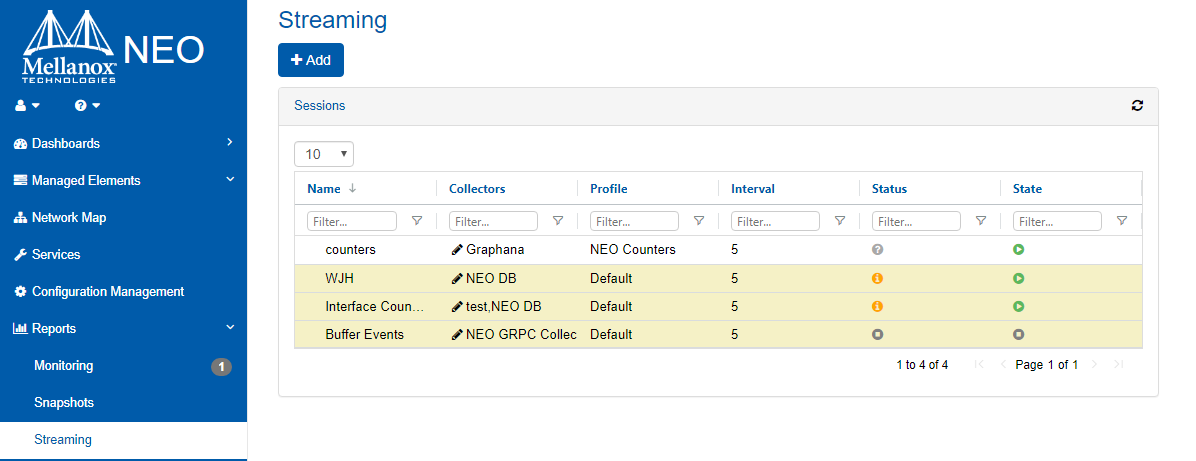The width and height of the screenshot is (1196, 461).
Task: Click the question-mark status icon for counters
Action: tap(878, 250)
